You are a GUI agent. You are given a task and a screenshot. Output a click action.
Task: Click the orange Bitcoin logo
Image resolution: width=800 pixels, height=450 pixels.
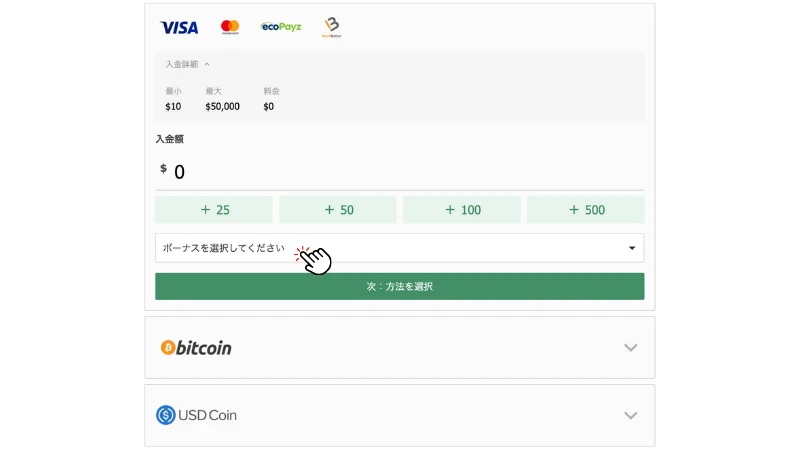(x=168, y=348)
